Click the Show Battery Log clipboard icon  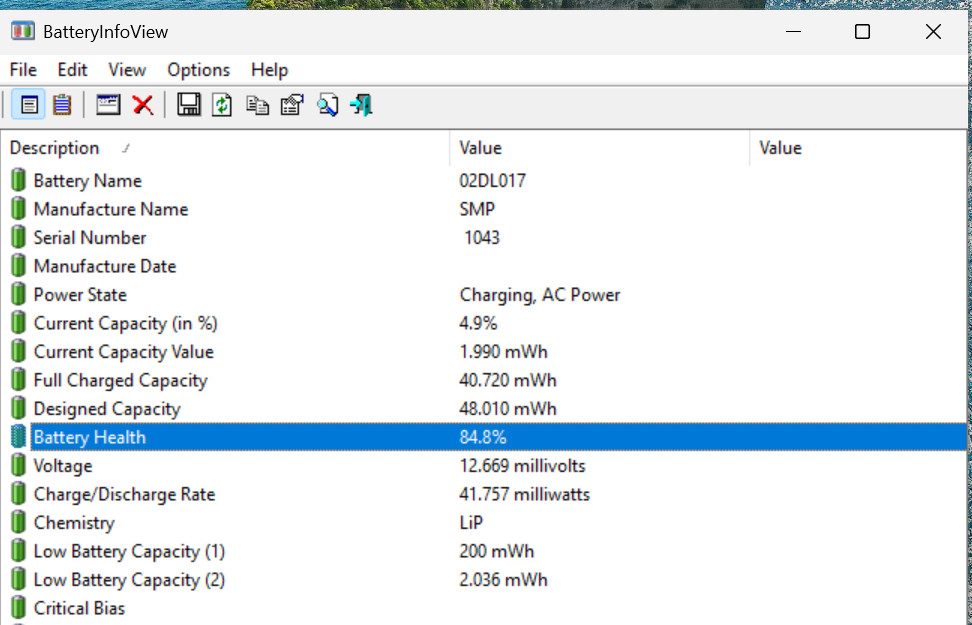[62, 104]
